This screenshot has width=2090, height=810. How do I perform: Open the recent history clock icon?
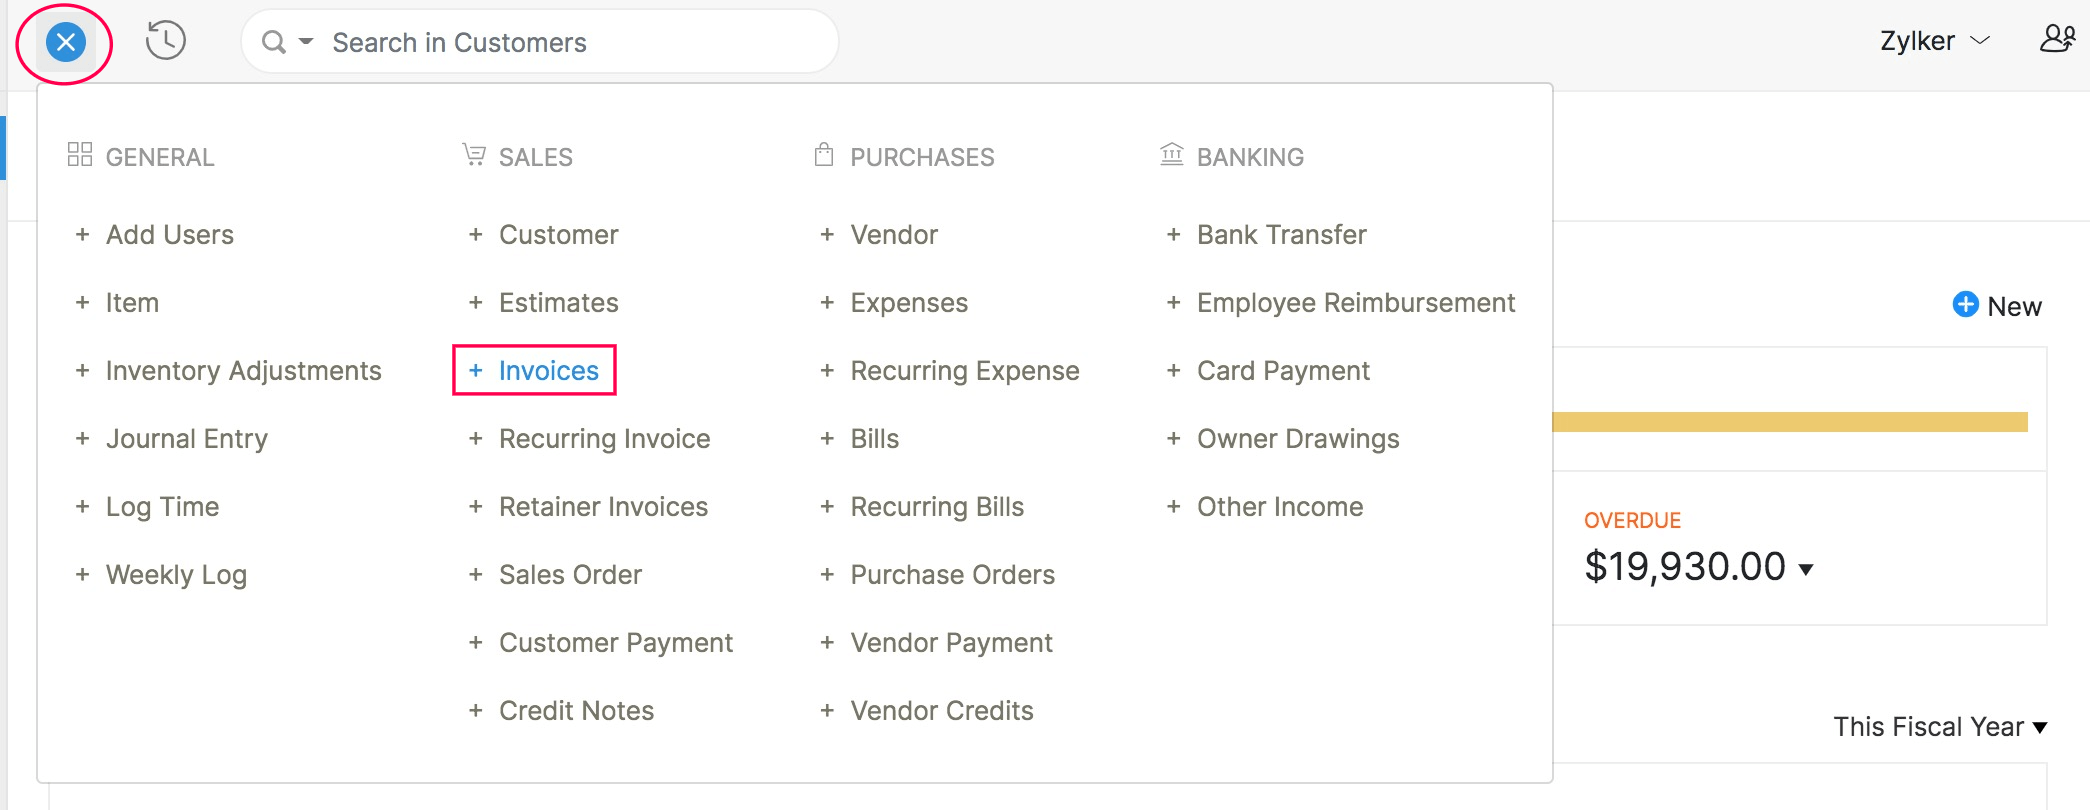tap(165, 41)
